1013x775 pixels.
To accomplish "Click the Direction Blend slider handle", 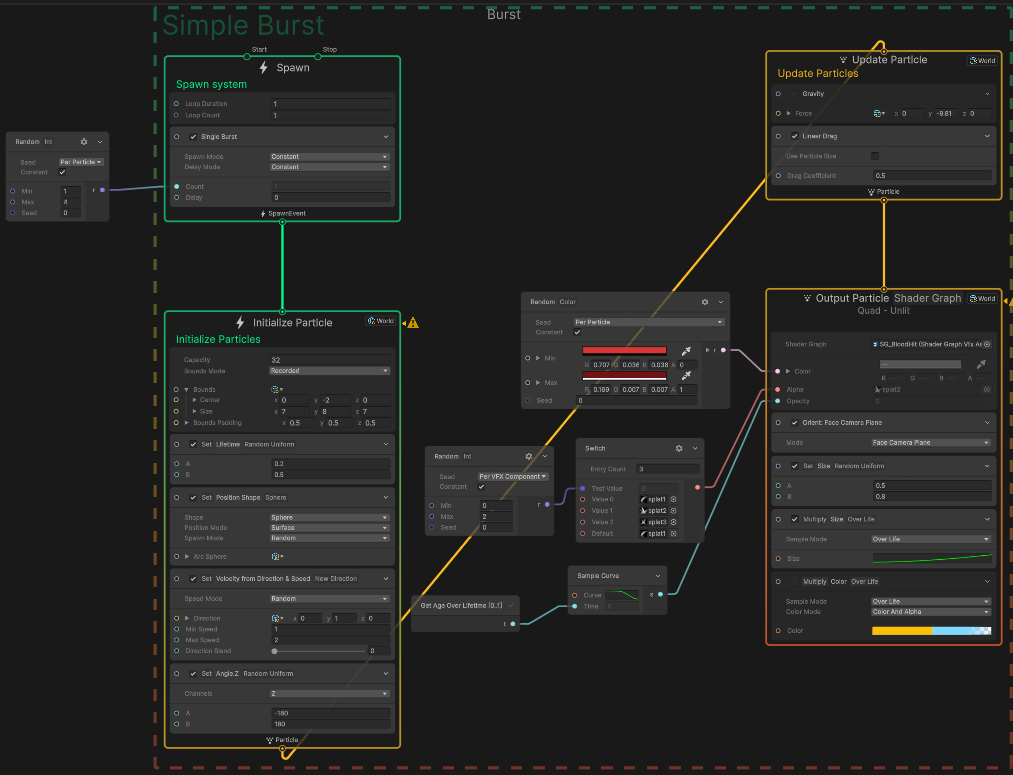I will 275,651.
